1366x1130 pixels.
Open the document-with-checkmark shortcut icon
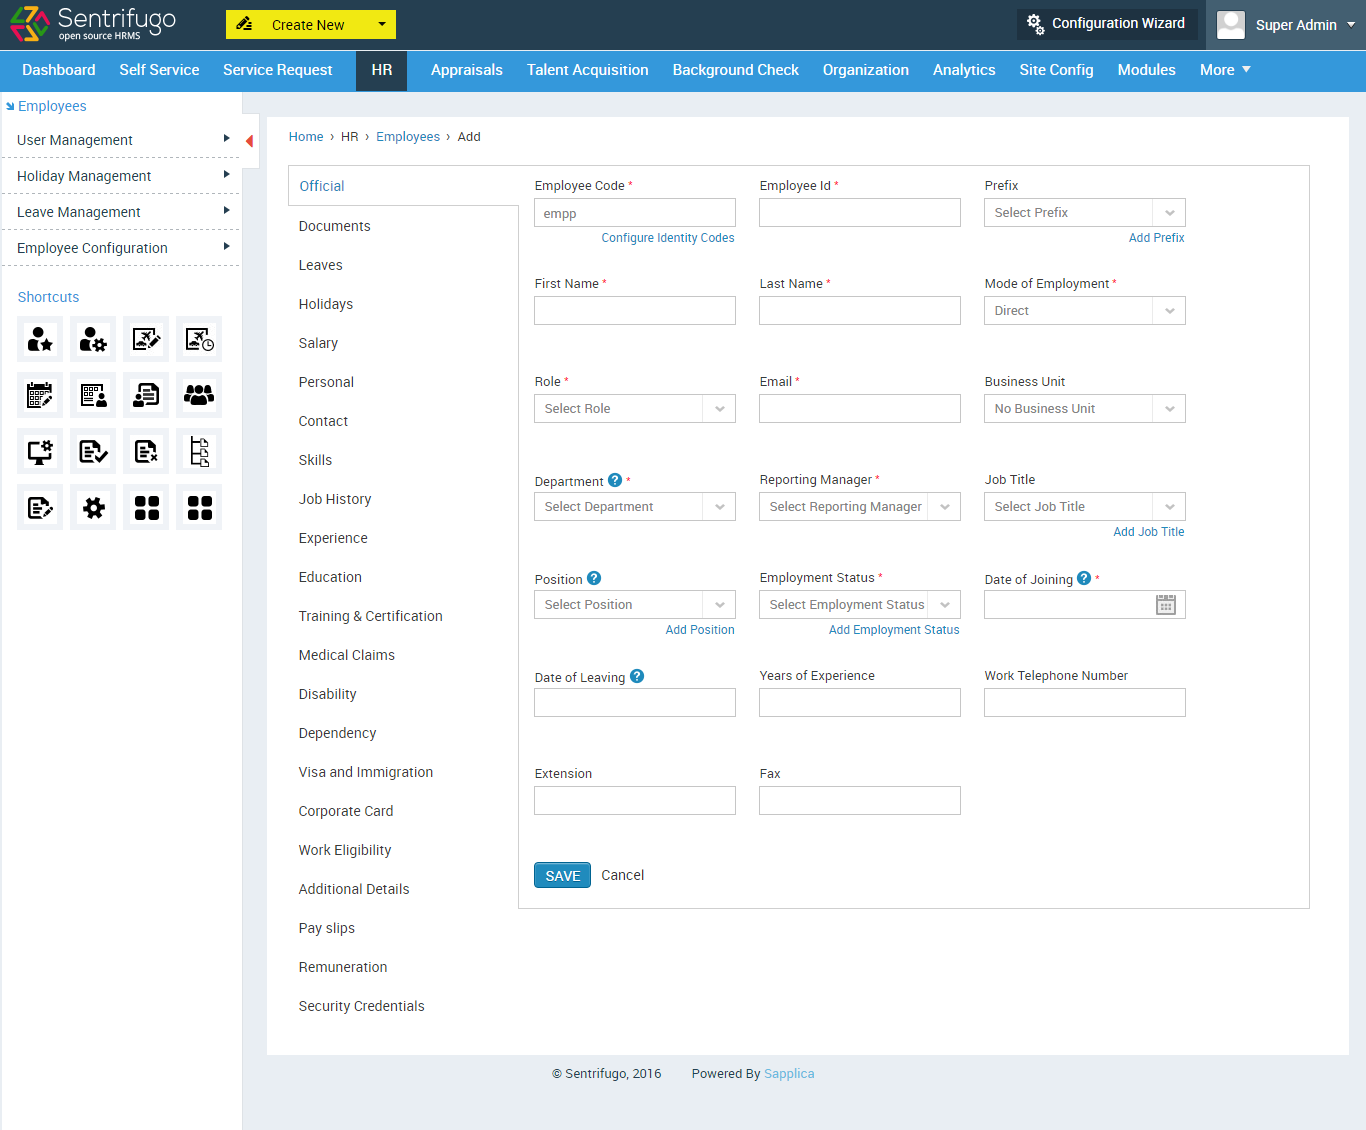coord(93,452)
